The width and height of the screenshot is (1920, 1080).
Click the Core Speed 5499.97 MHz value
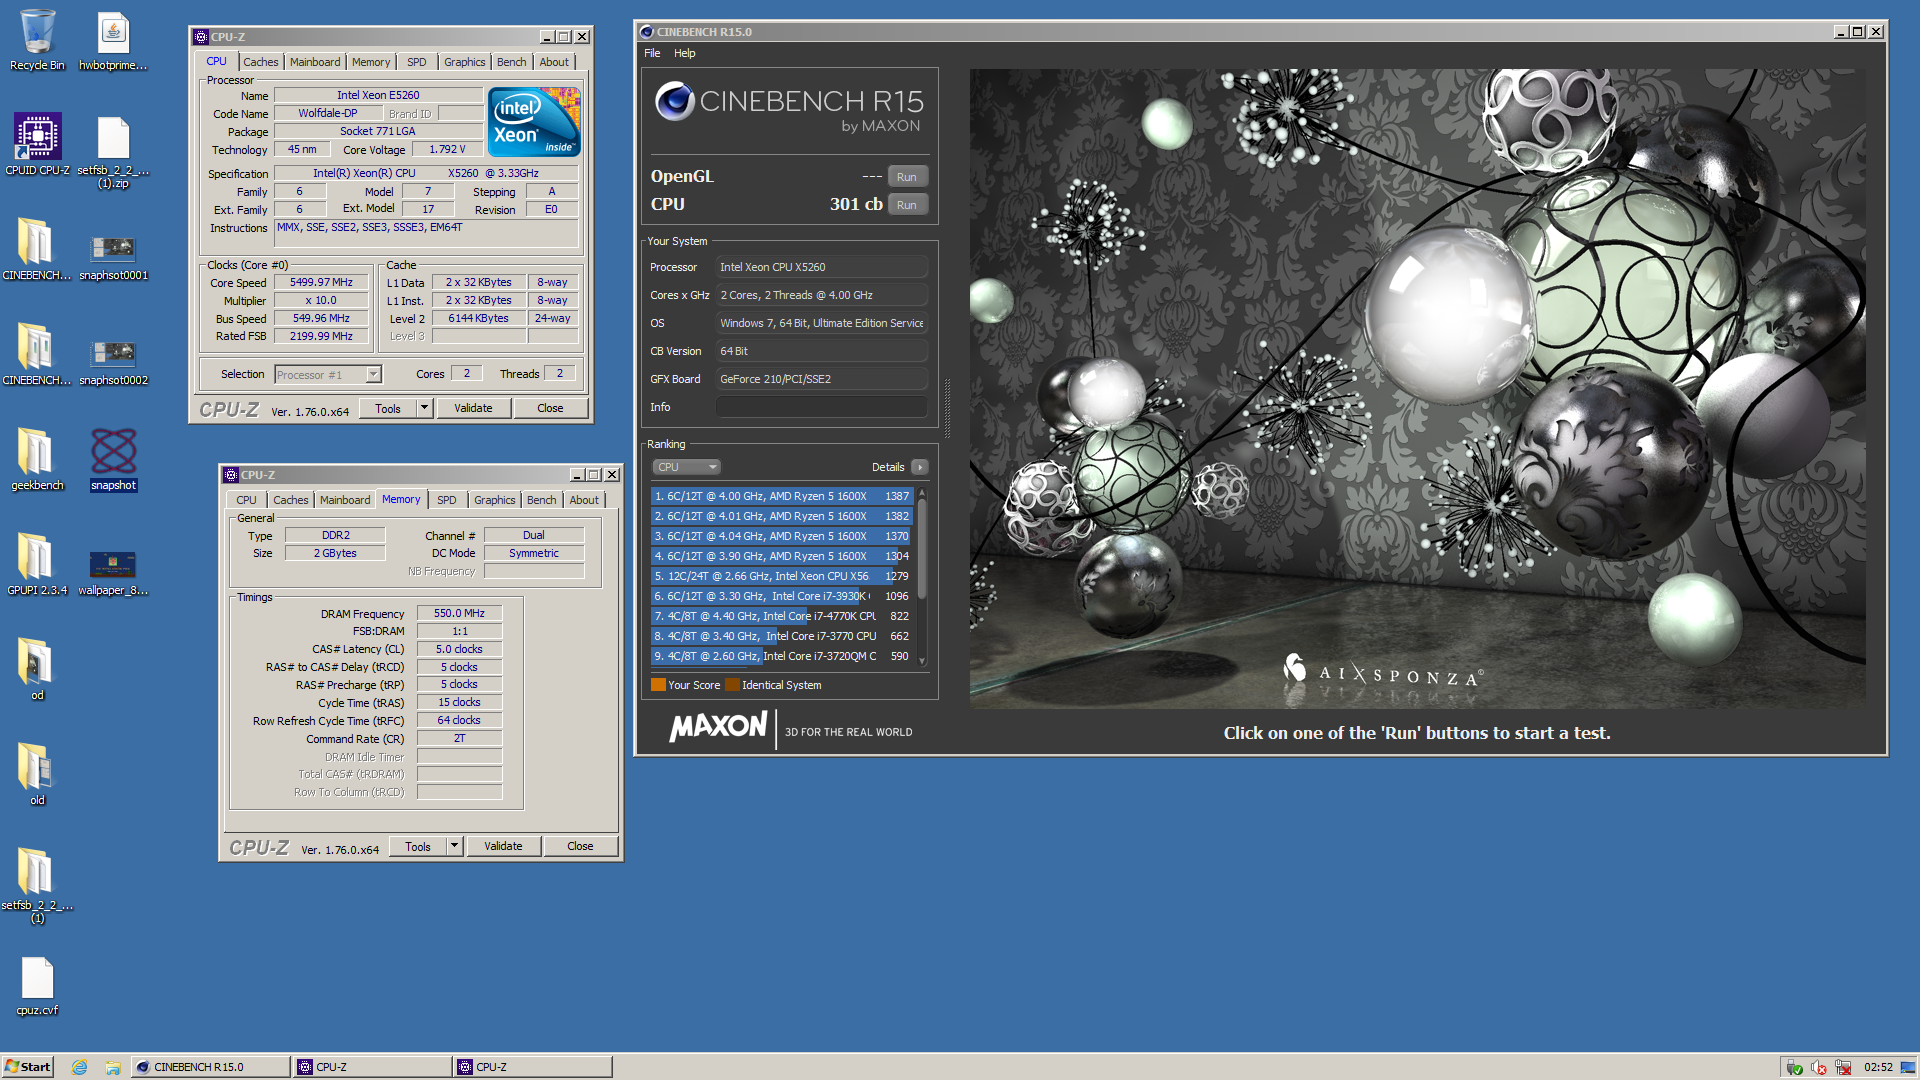(x=321, y=282)
